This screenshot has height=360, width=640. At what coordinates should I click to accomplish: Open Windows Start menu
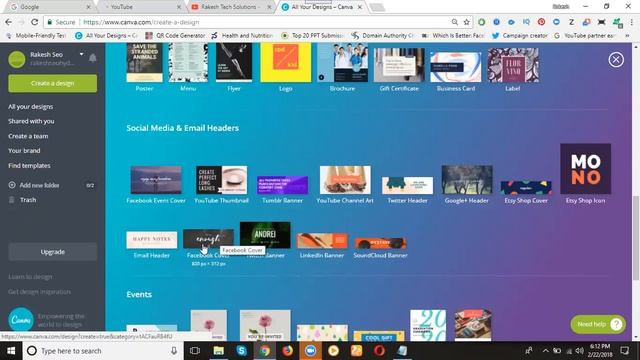tap(11, 351)
